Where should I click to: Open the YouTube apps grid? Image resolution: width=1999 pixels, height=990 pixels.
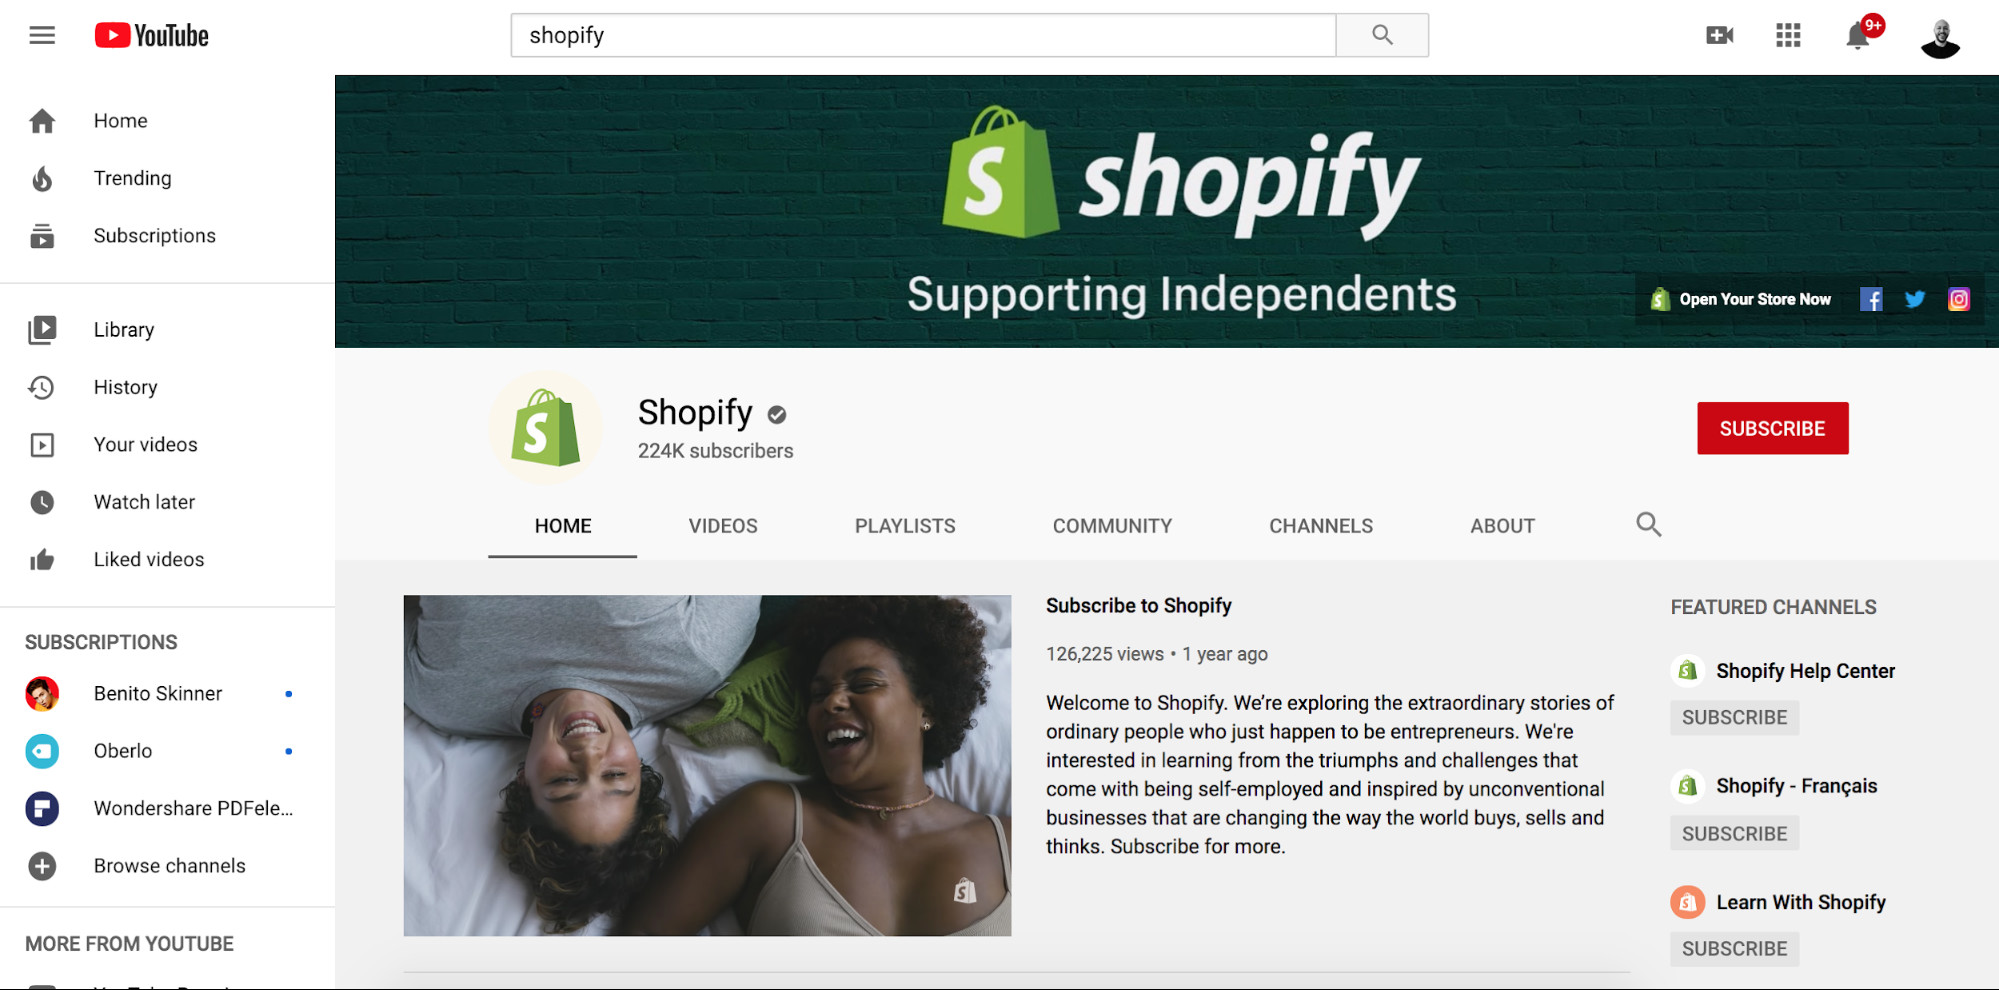(1788, 36)
